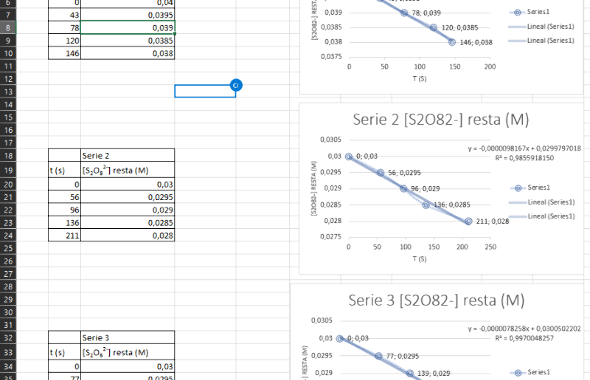
Task: Select the 77; 0,0295 point in Serie 3
Action: tap(379, 356)
